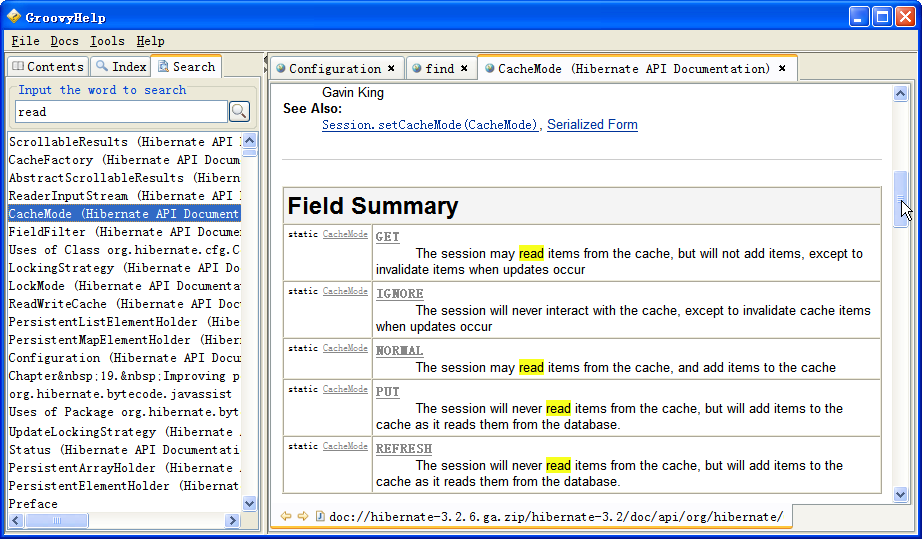Image resolution: width=922 pixels, height=539 pixels.
Task: Select the UpdateLockingStrategy search result
Action: click(124, 432)
